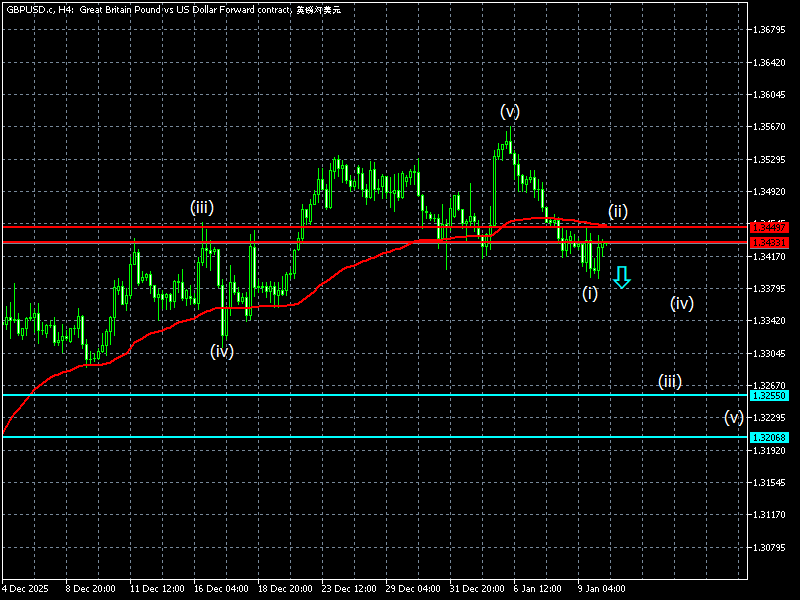Select the (iii) wave label at the mid-December high
This screenshot has width=800, height=600.
(202, 208)
